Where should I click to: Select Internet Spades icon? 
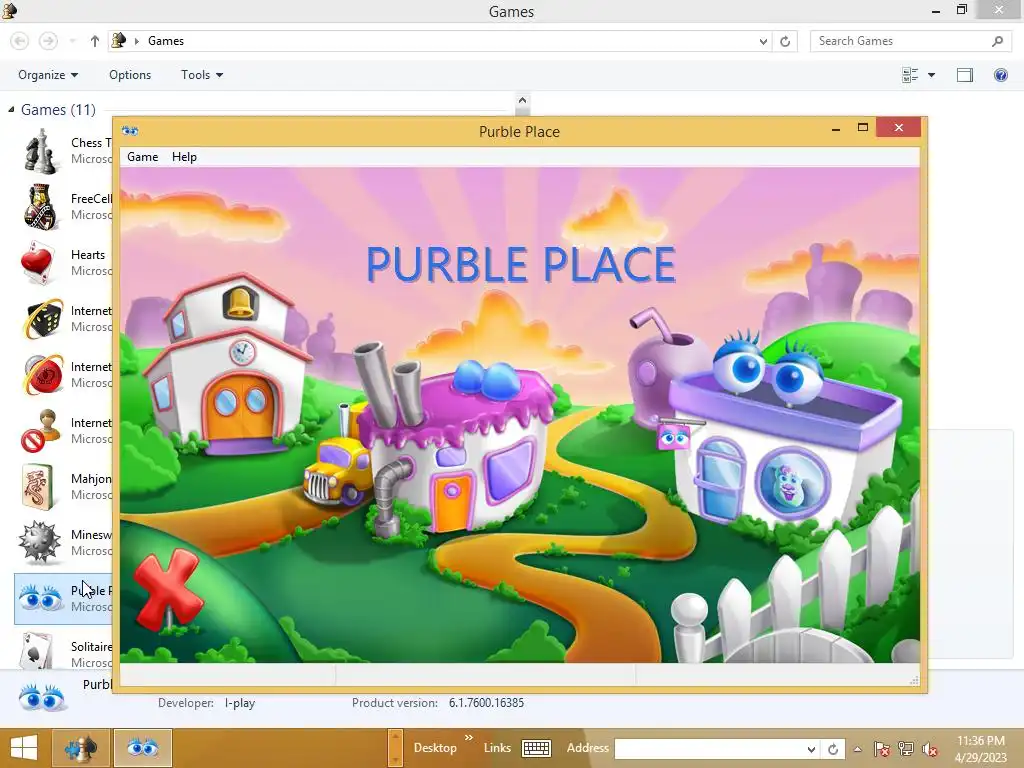coord(39,431)
